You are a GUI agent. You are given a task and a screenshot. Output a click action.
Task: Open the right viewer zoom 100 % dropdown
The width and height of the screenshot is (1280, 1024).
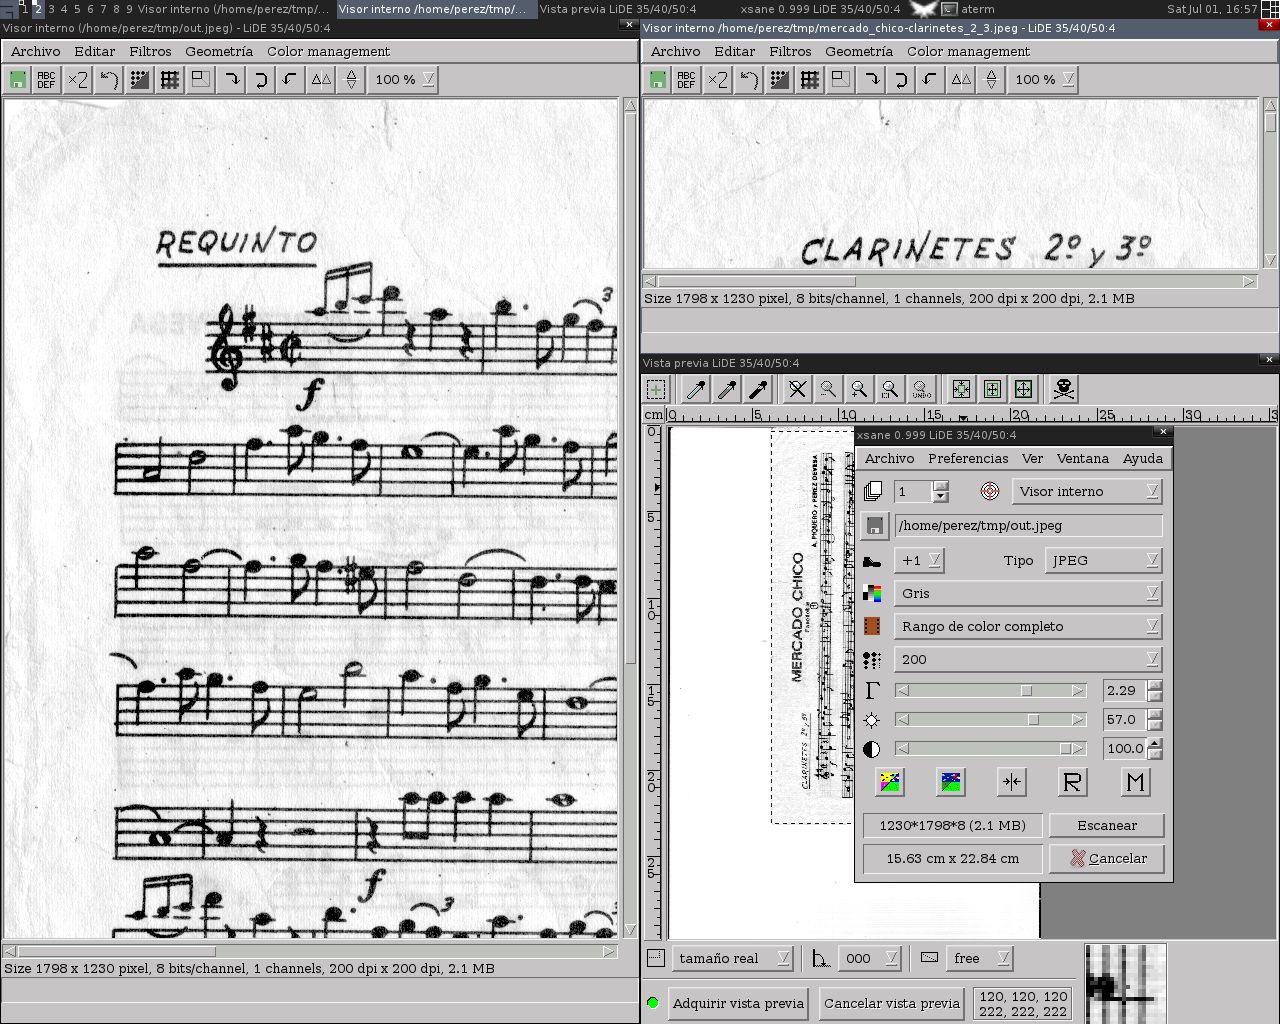pyautogui.click(x=1044, y=80)
